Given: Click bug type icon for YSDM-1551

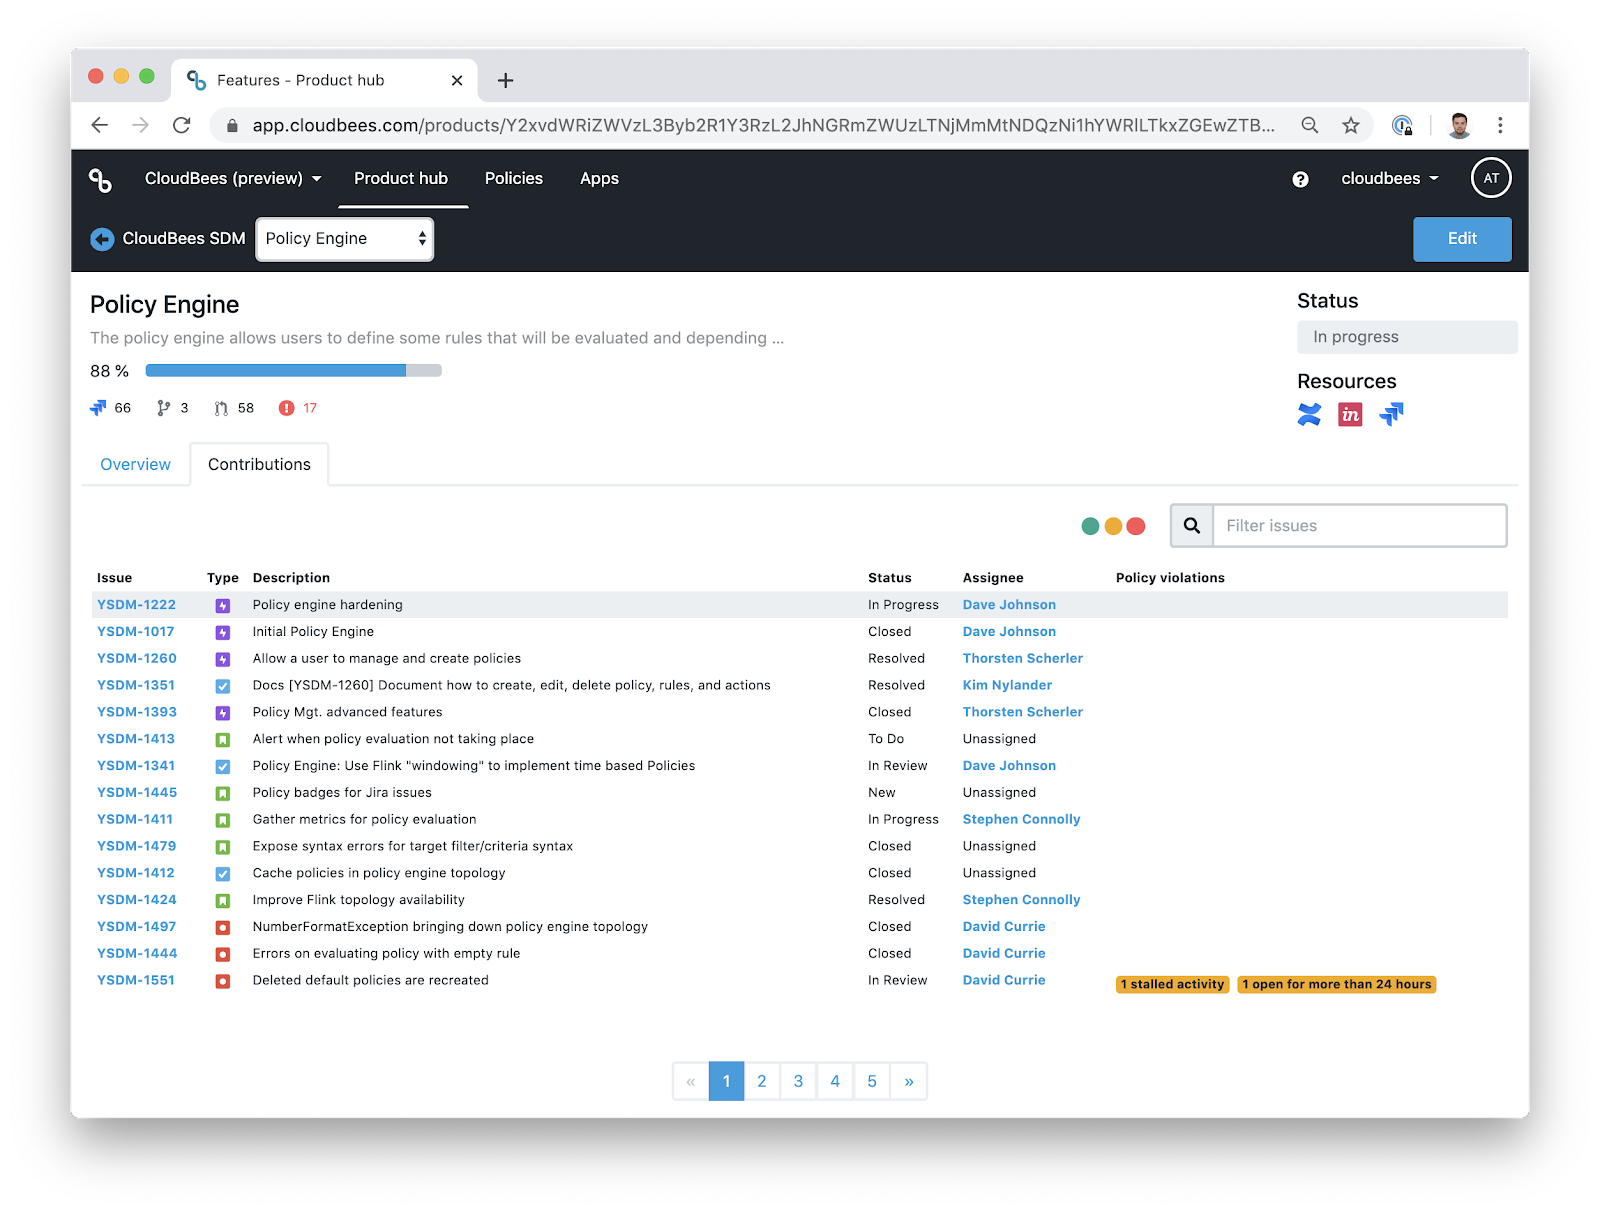Looking at the screenshot, I should (x=223, y=981).
